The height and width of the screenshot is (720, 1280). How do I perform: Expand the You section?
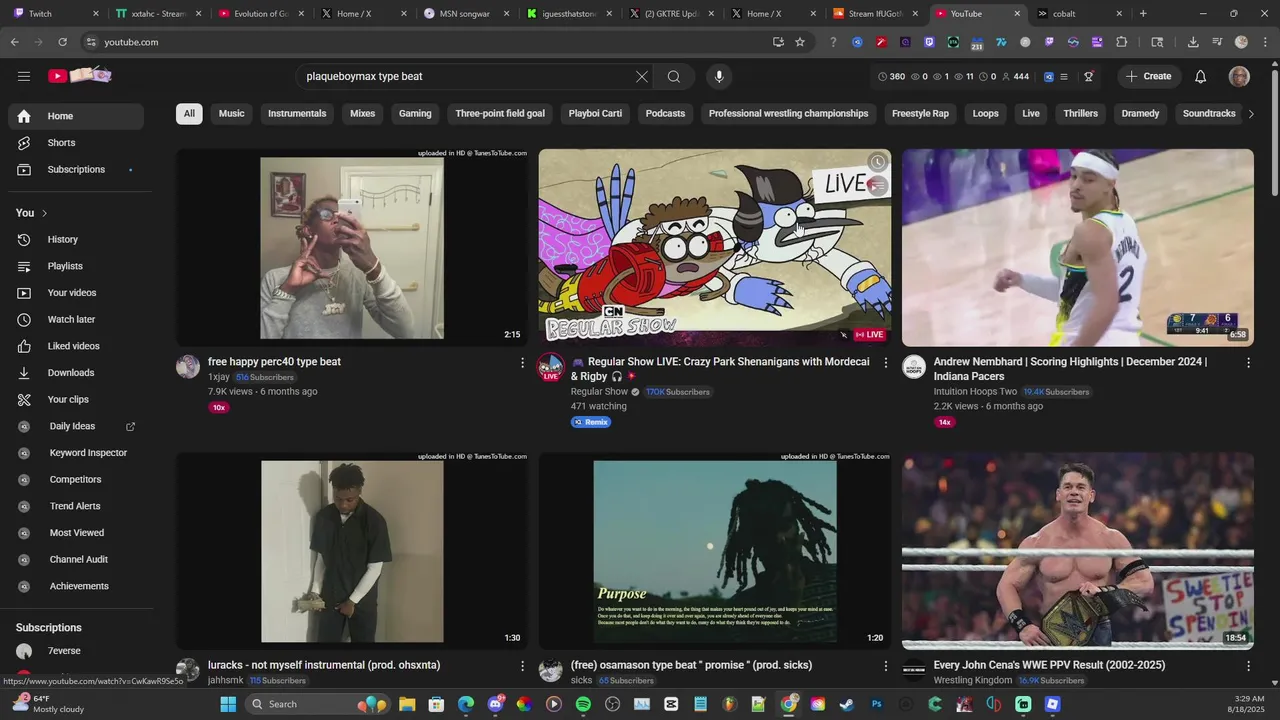click(32, 213)
